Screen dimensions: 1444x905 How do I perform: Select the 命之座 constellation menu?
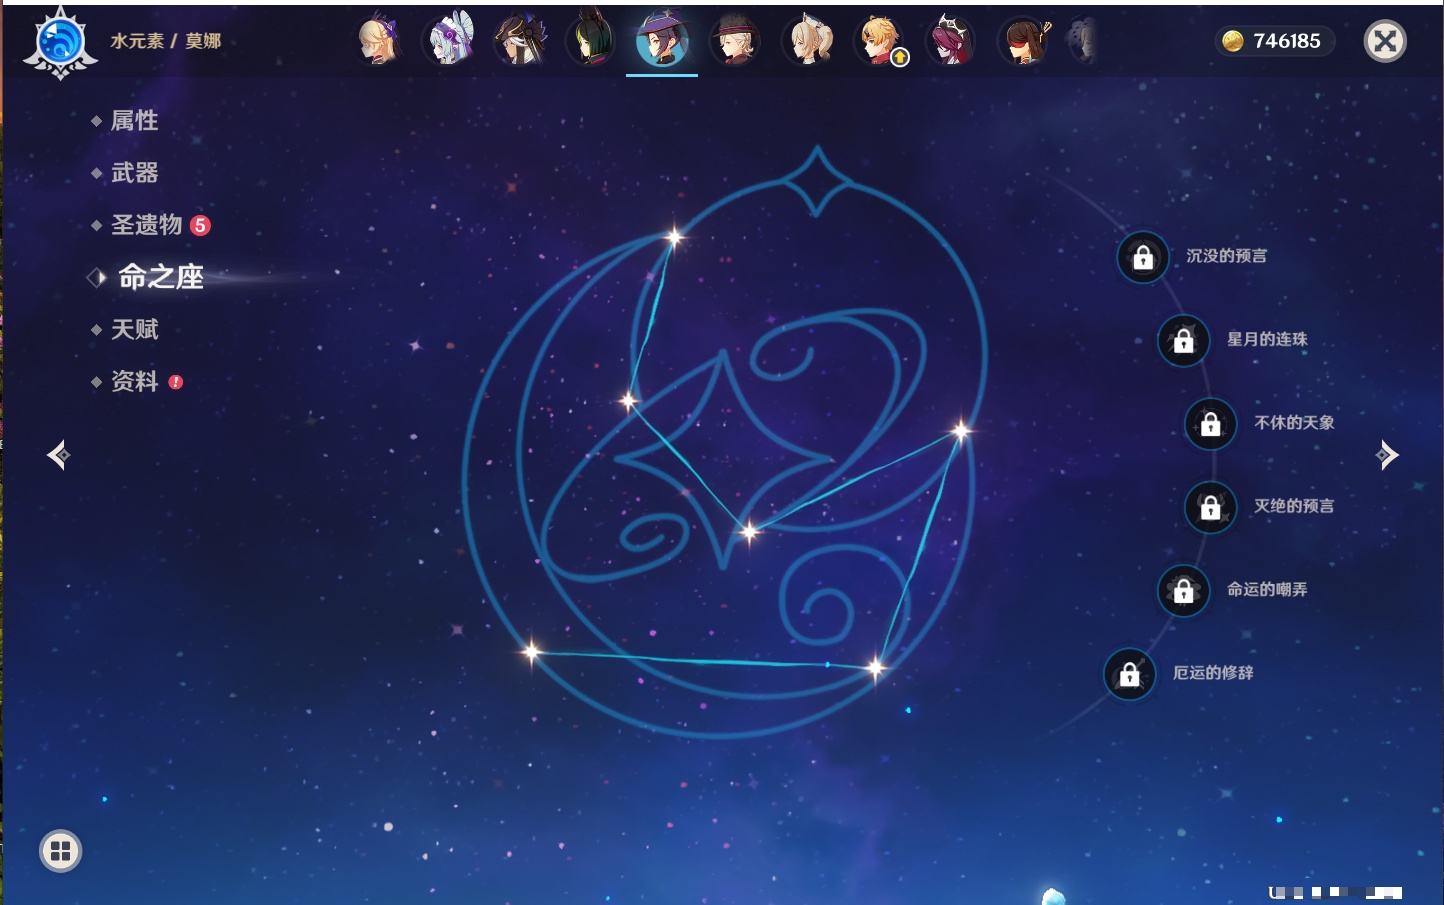160,277
